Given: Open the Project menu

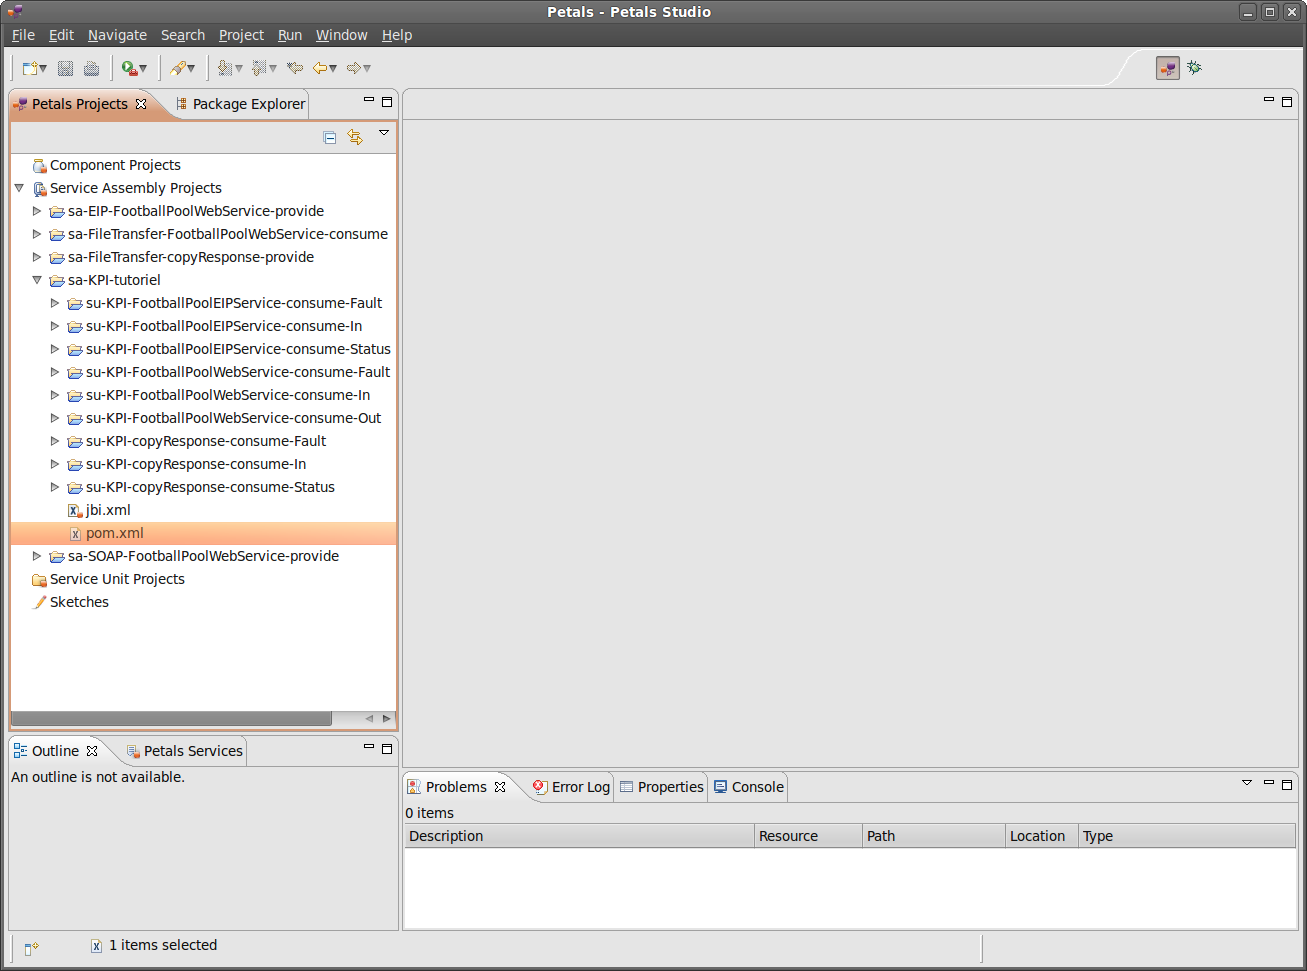Looking at the screenshot, I should (241, 35).
